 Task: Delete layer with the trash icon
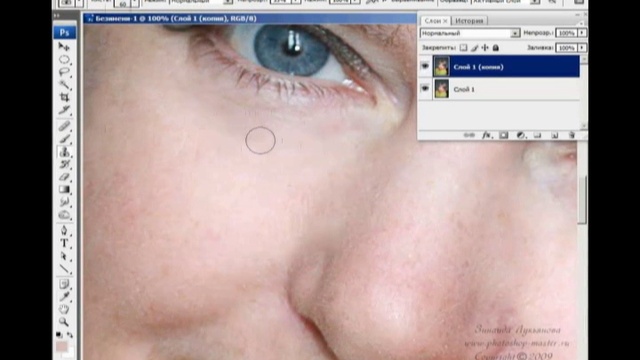click(572, 135)
